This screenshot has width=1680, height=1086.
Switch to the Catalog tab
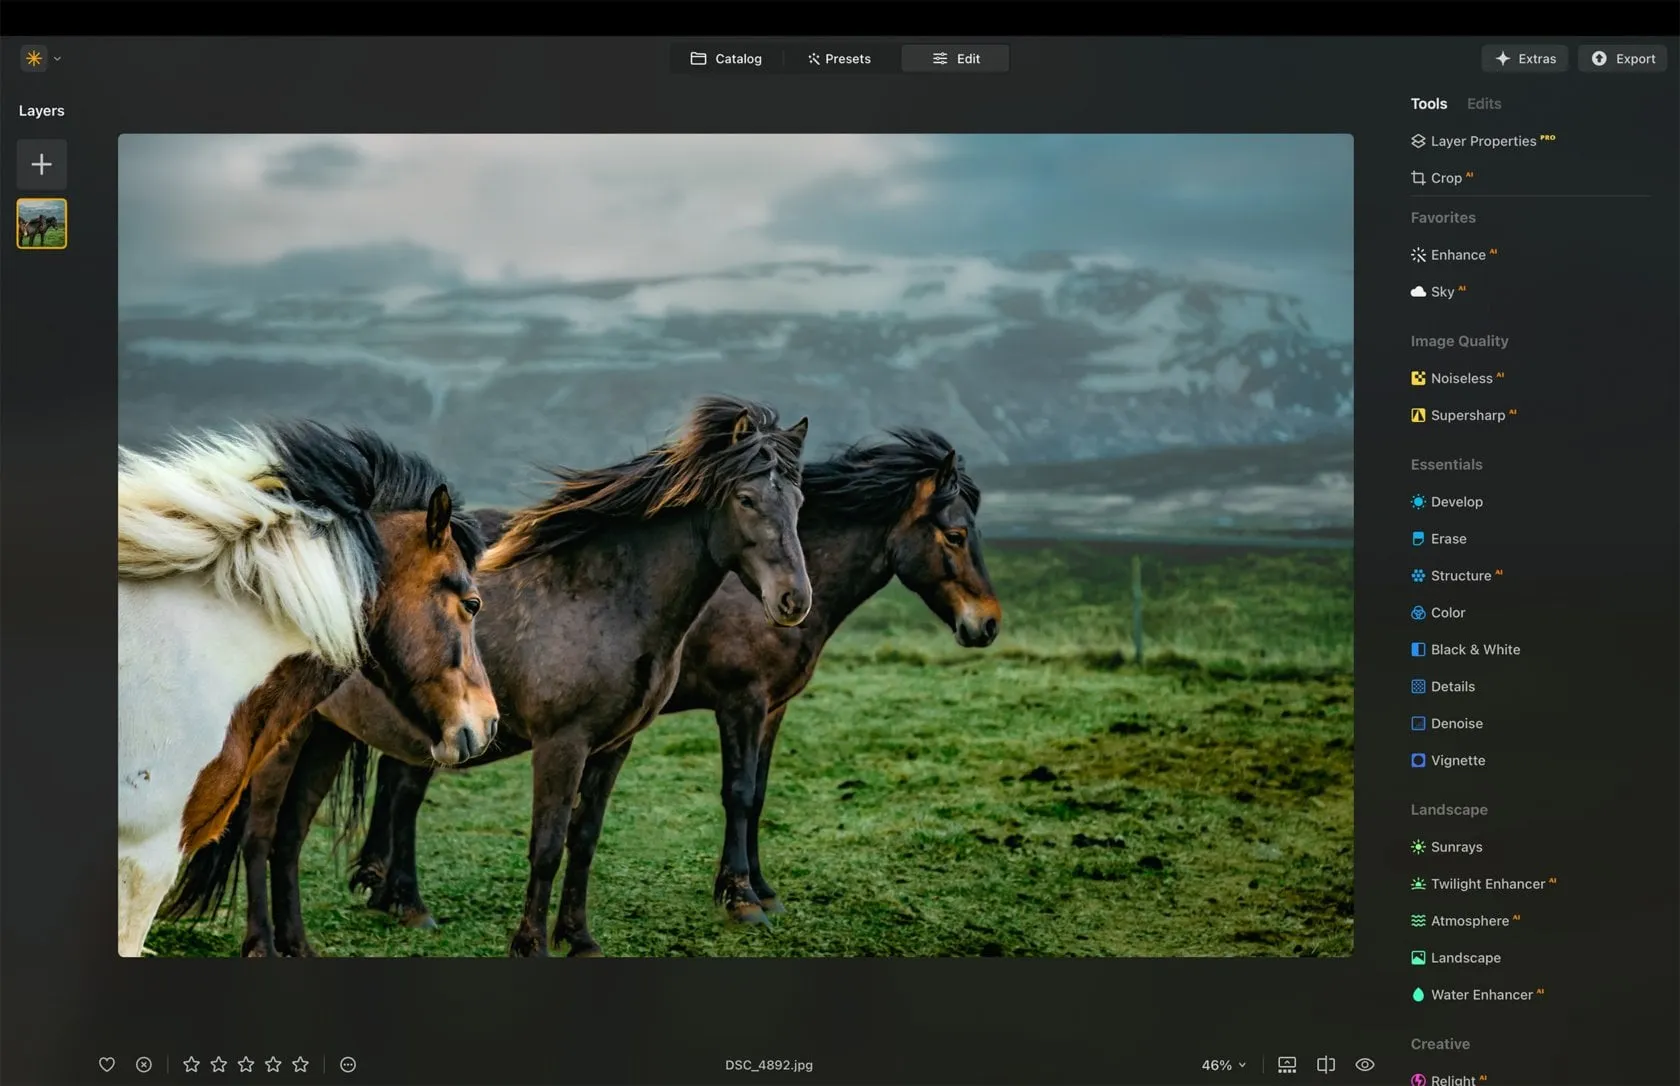point(726,59)
